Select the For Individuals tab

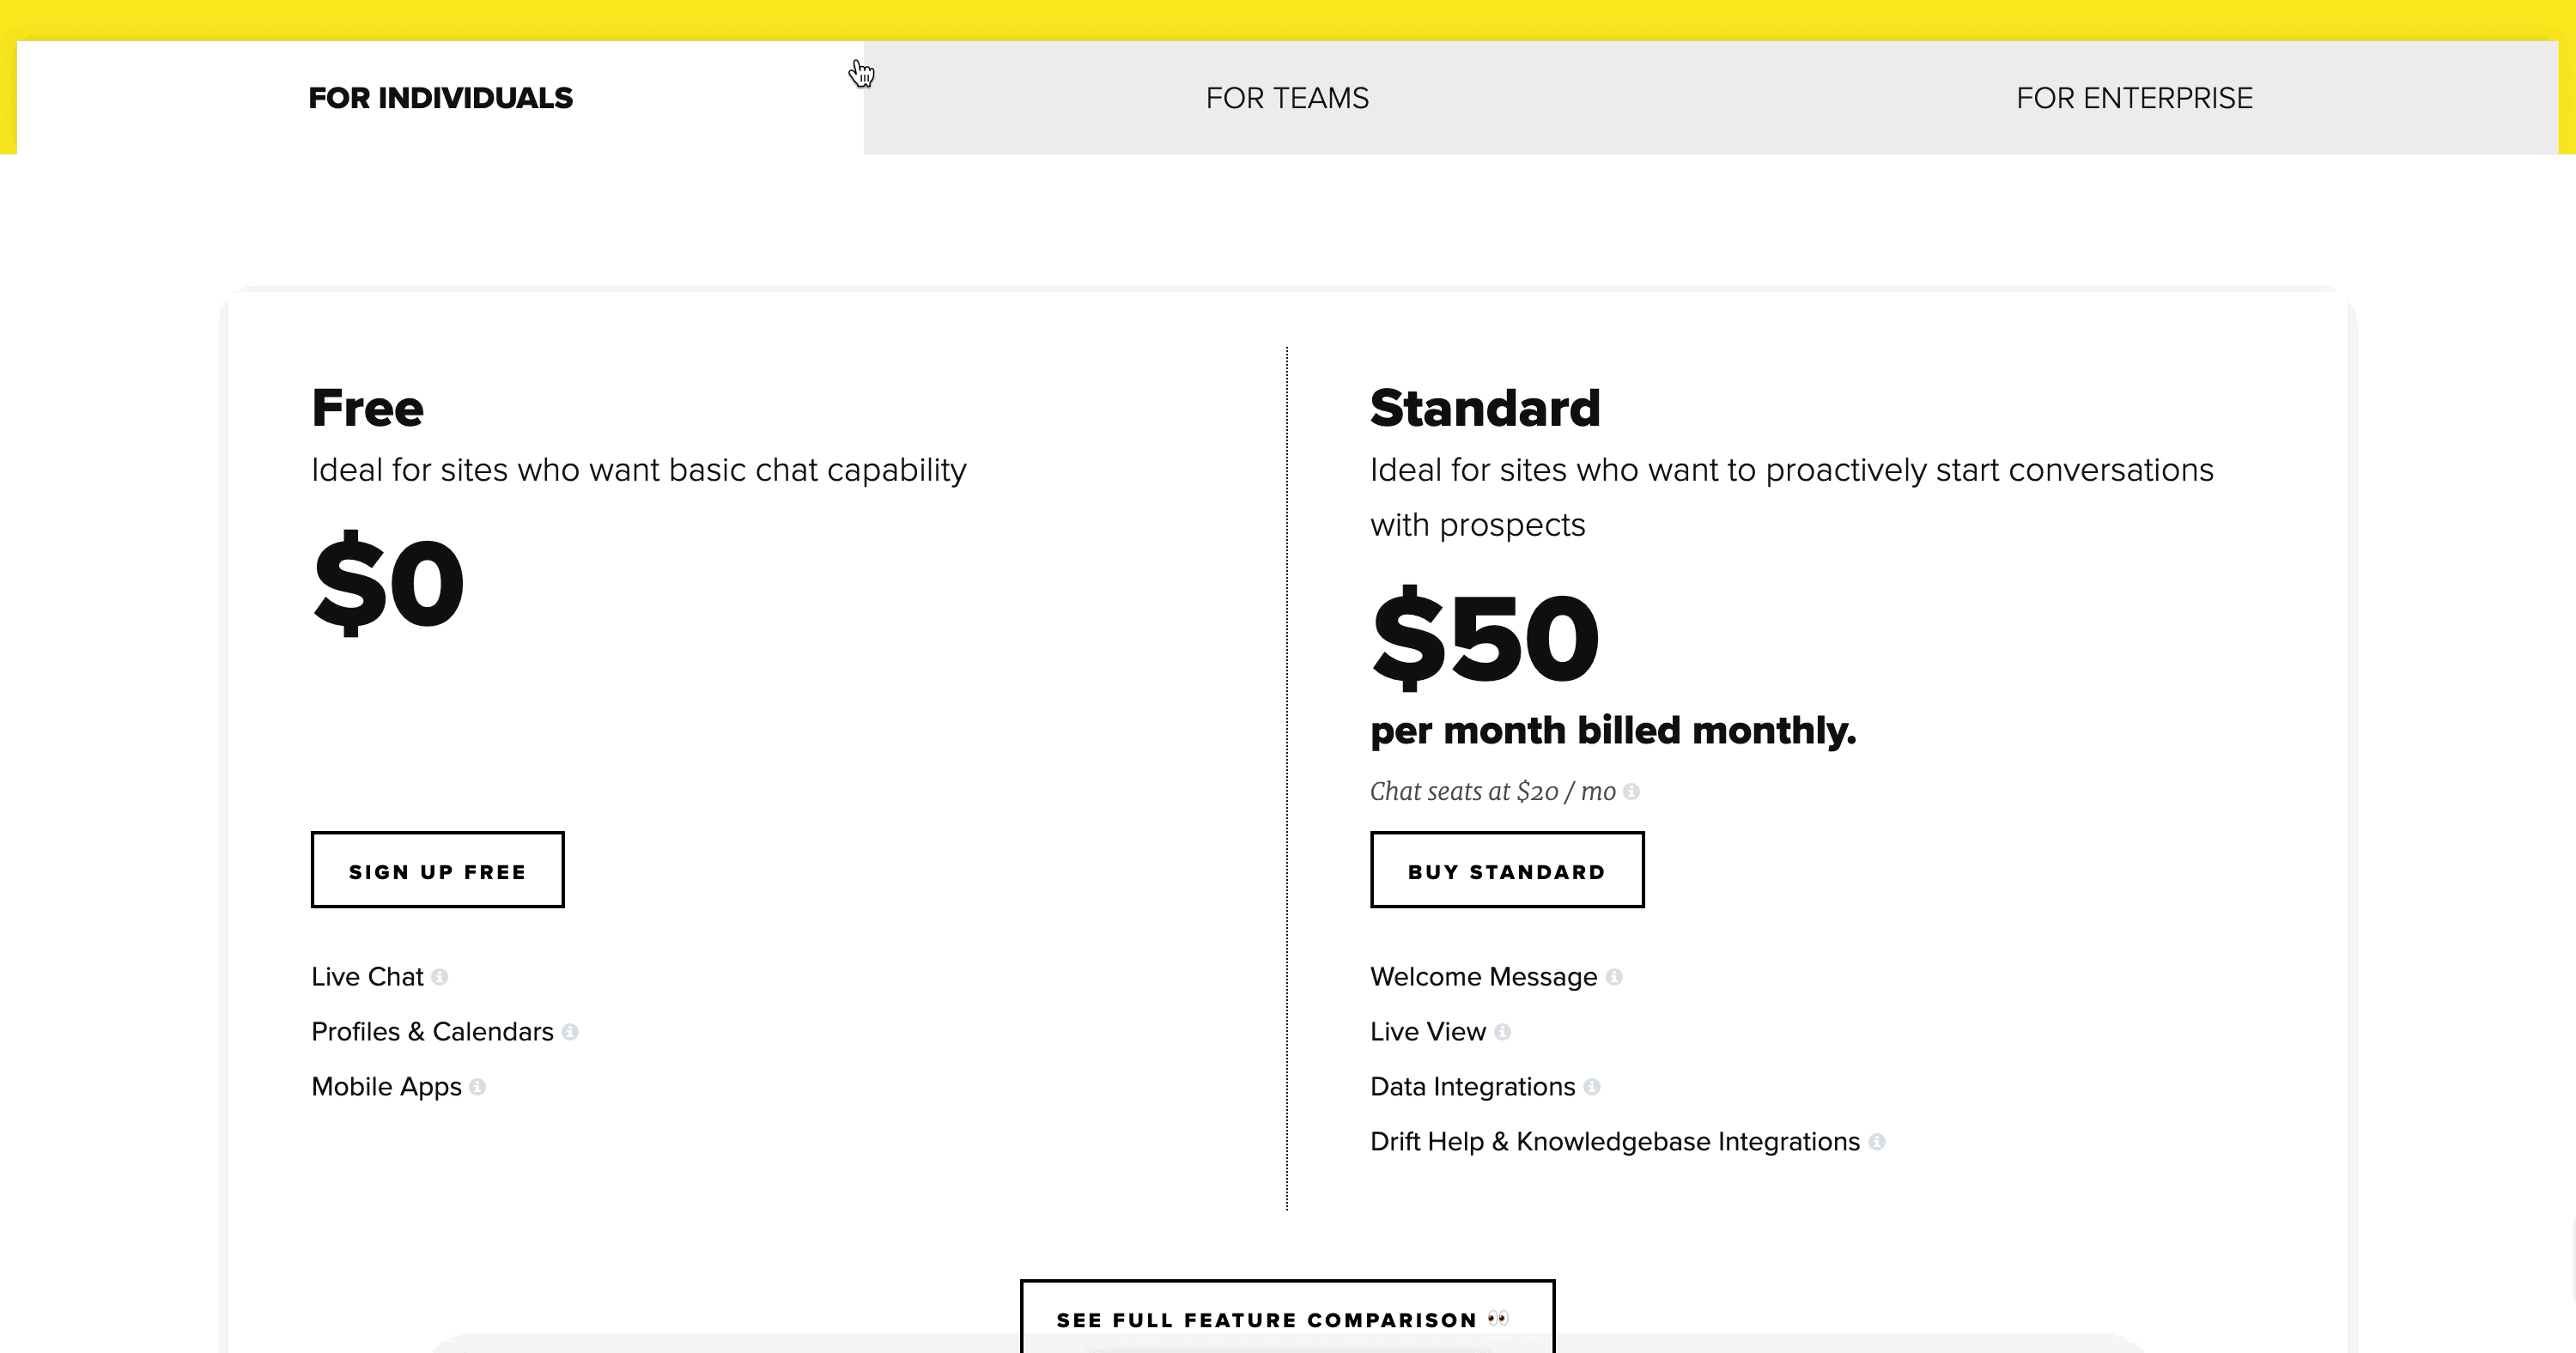(x=440, y=98)
